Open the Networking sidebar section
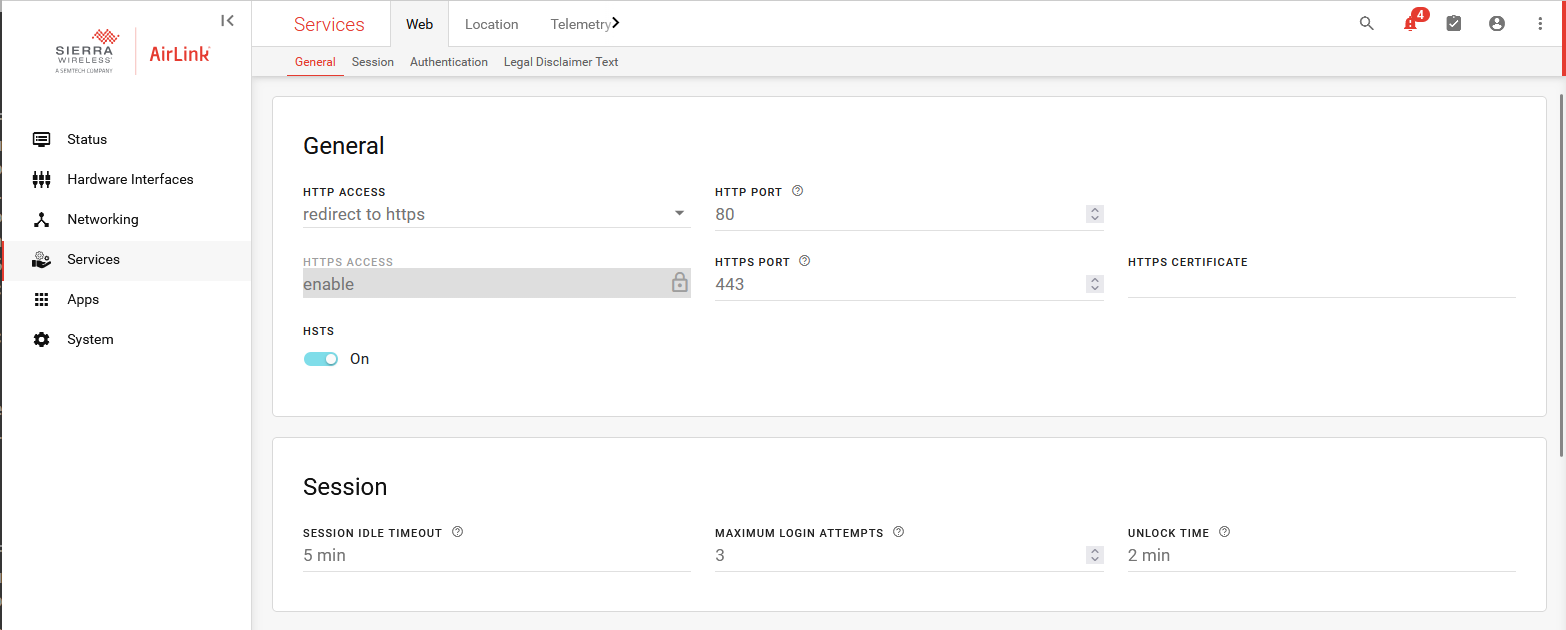1566x630 pixels. [x=102, y=219]
